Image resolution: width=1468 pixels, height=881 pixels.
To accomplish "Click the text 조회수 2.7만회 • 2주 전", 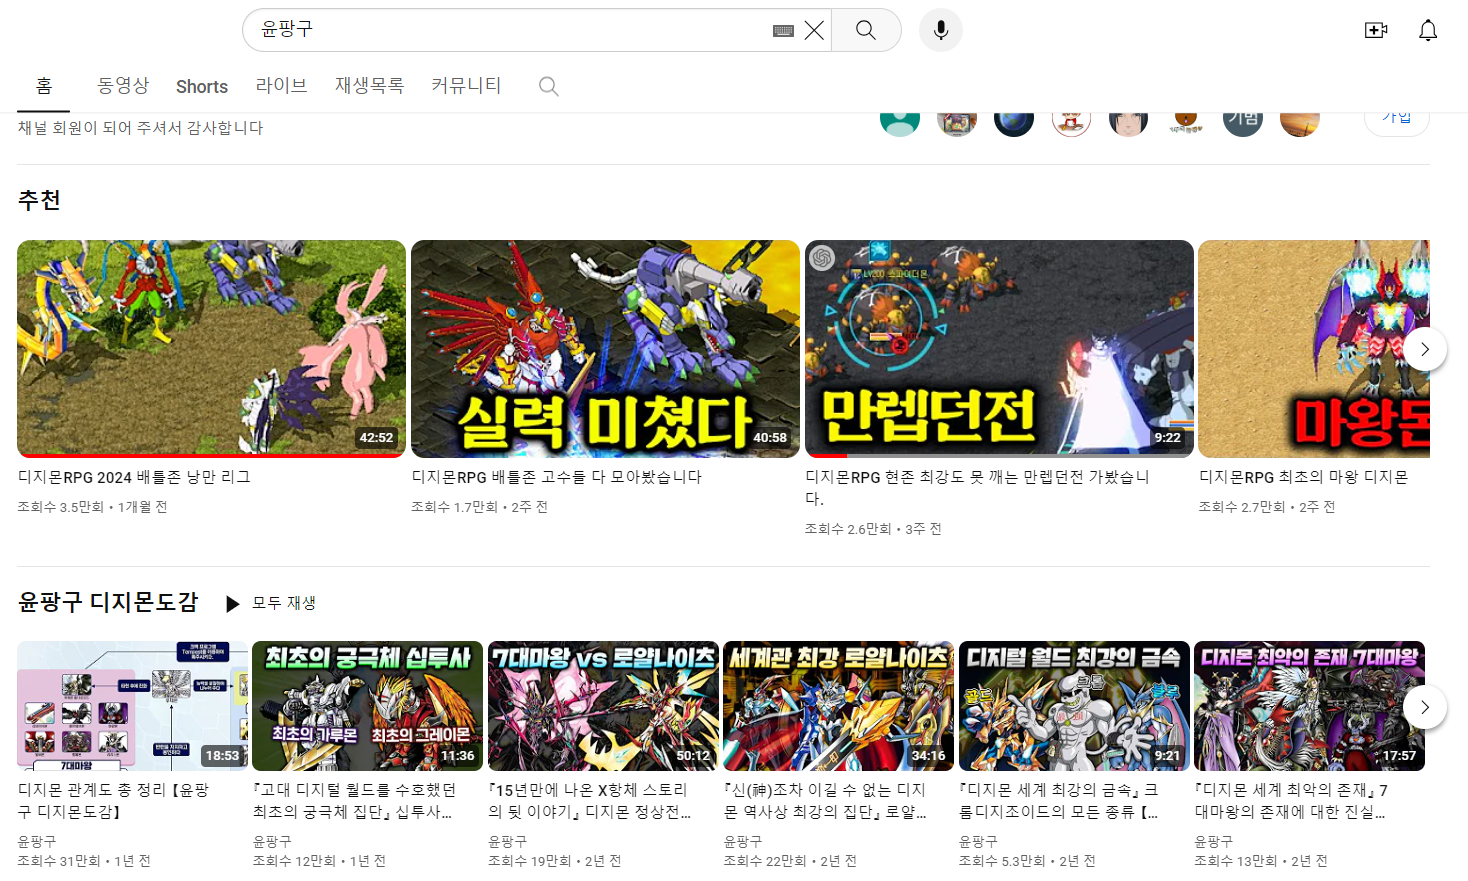I will click(x=1267, y=507).
